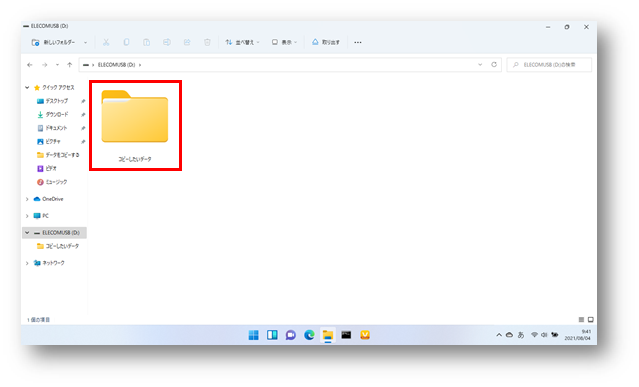Click the New folder (新しいフォルダー) button
Image resolution: width=639 pixels, height=387 pixels.
pos(53,42)
